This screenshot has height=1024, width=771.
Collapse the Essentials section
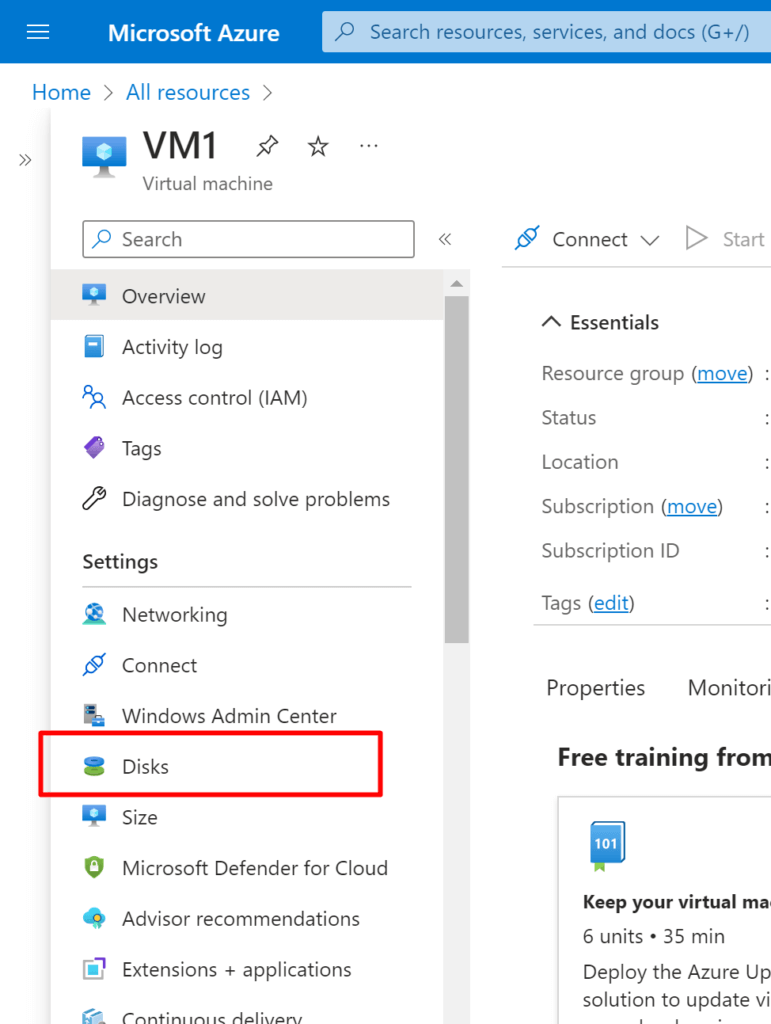pos(551,322)
